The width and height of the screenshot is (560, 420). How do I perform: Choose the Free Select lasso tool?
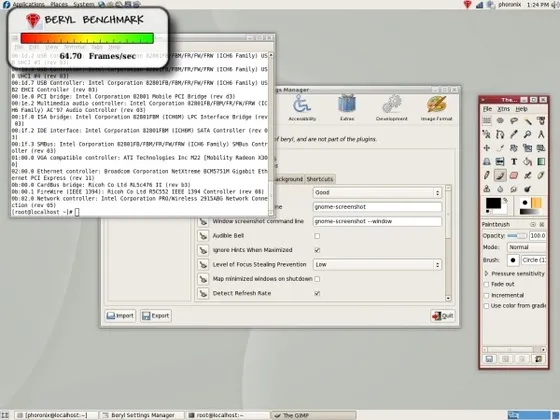pyautogui.click(x=514, y=121)
